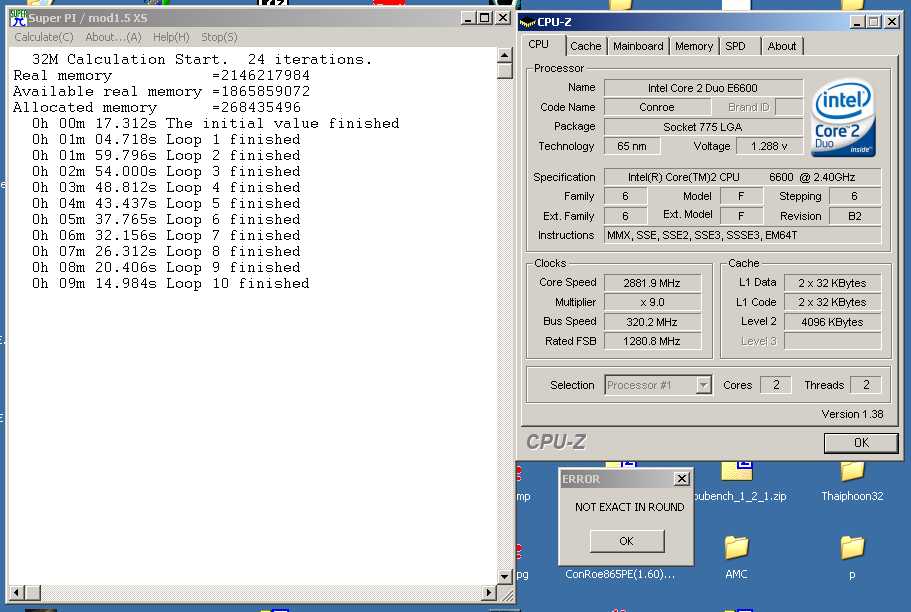The width and height of the screenshot is (911, 612).
Task: Open the AMC desktop folder
Action: point(736,558)
